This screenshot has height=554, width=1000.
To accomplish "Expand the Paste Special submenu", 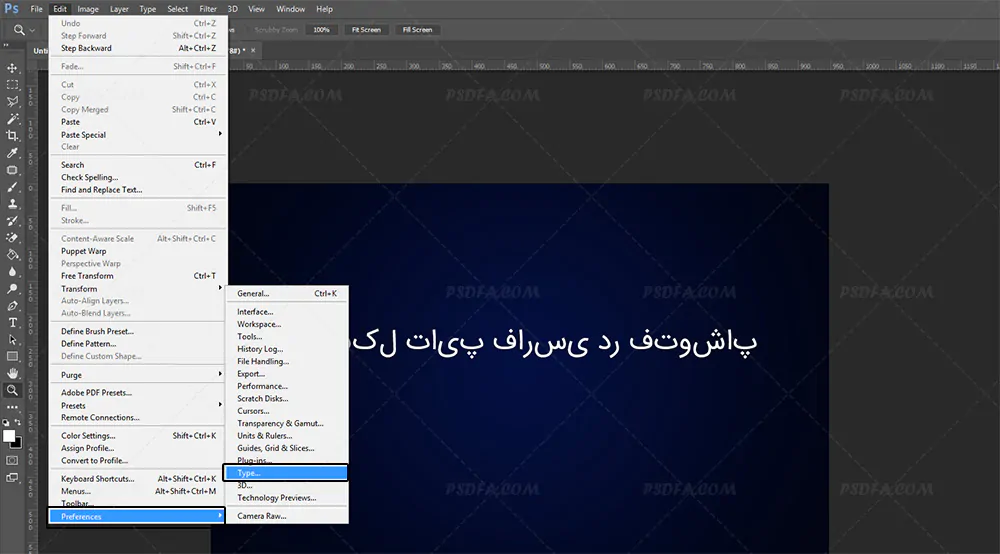I will pos(138,135).
